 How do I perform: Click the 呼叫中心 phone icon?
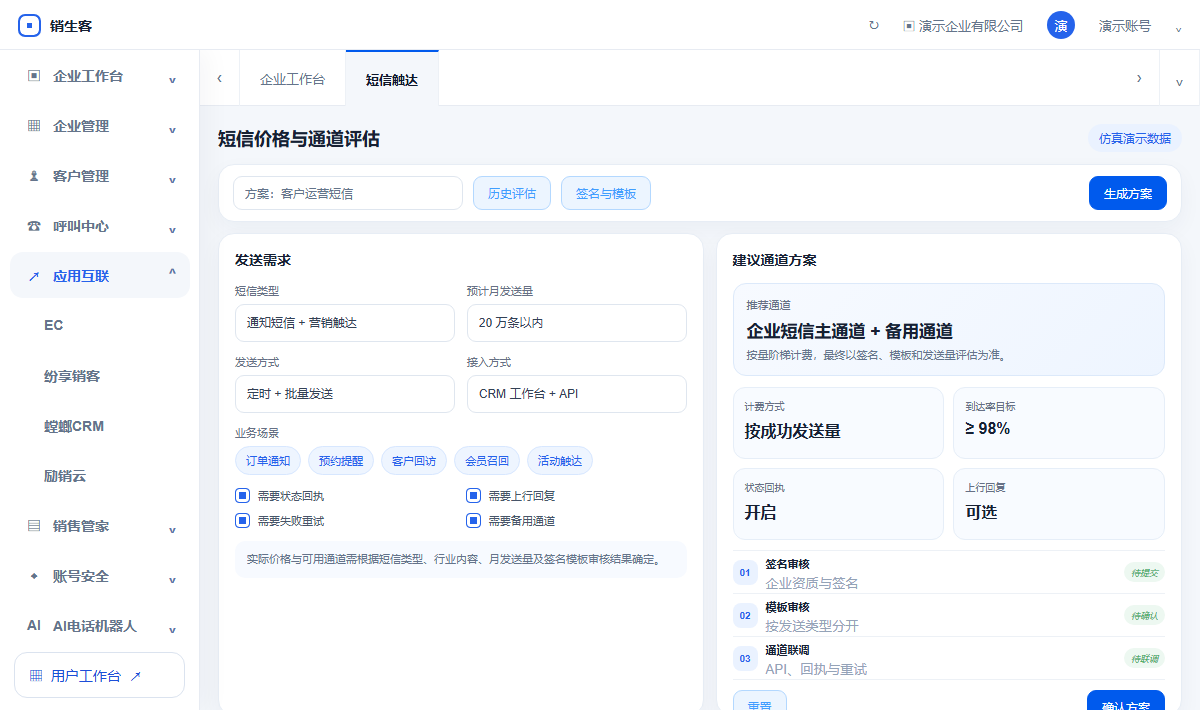click(34, 226)
